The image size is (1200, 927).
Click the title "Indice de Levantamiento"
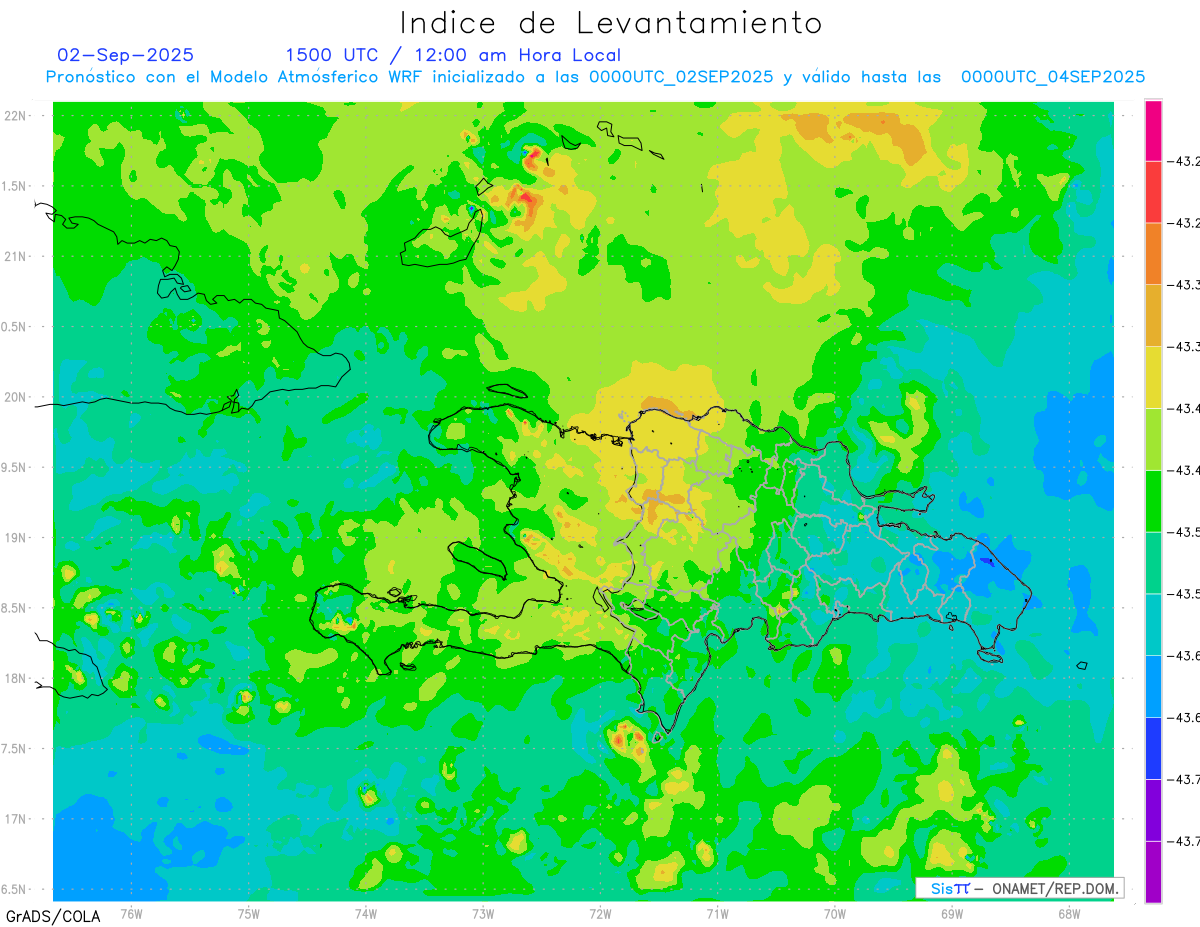tap(611, 23)
